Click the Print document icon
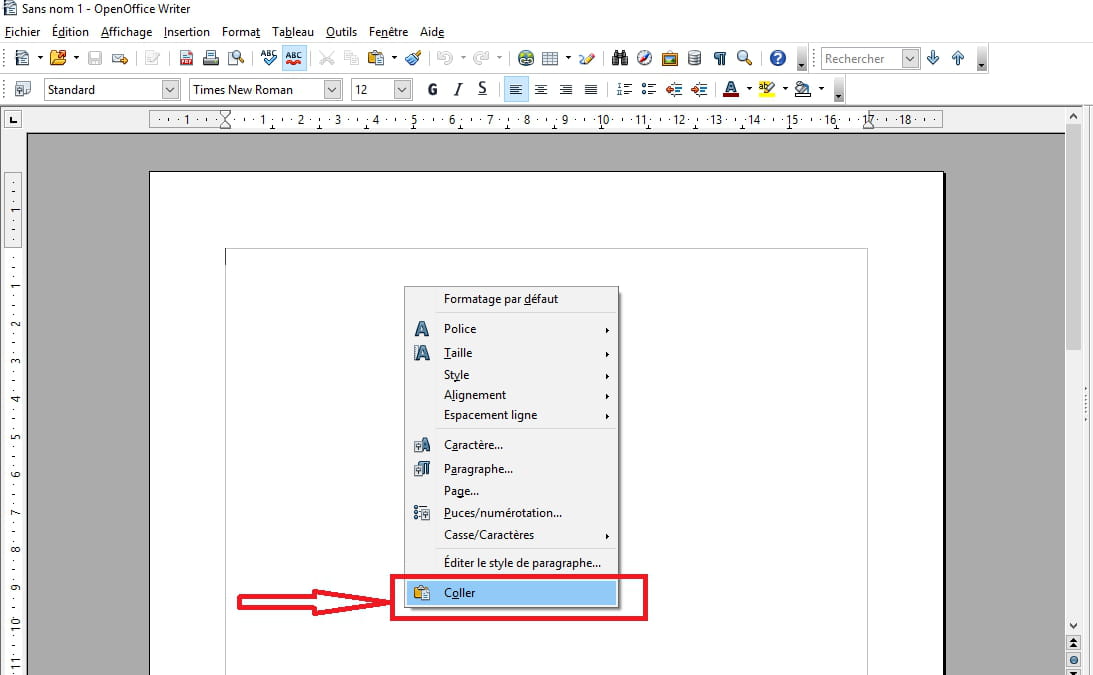The width and height of the screenshot is (1093, 675). click(211, 59)
